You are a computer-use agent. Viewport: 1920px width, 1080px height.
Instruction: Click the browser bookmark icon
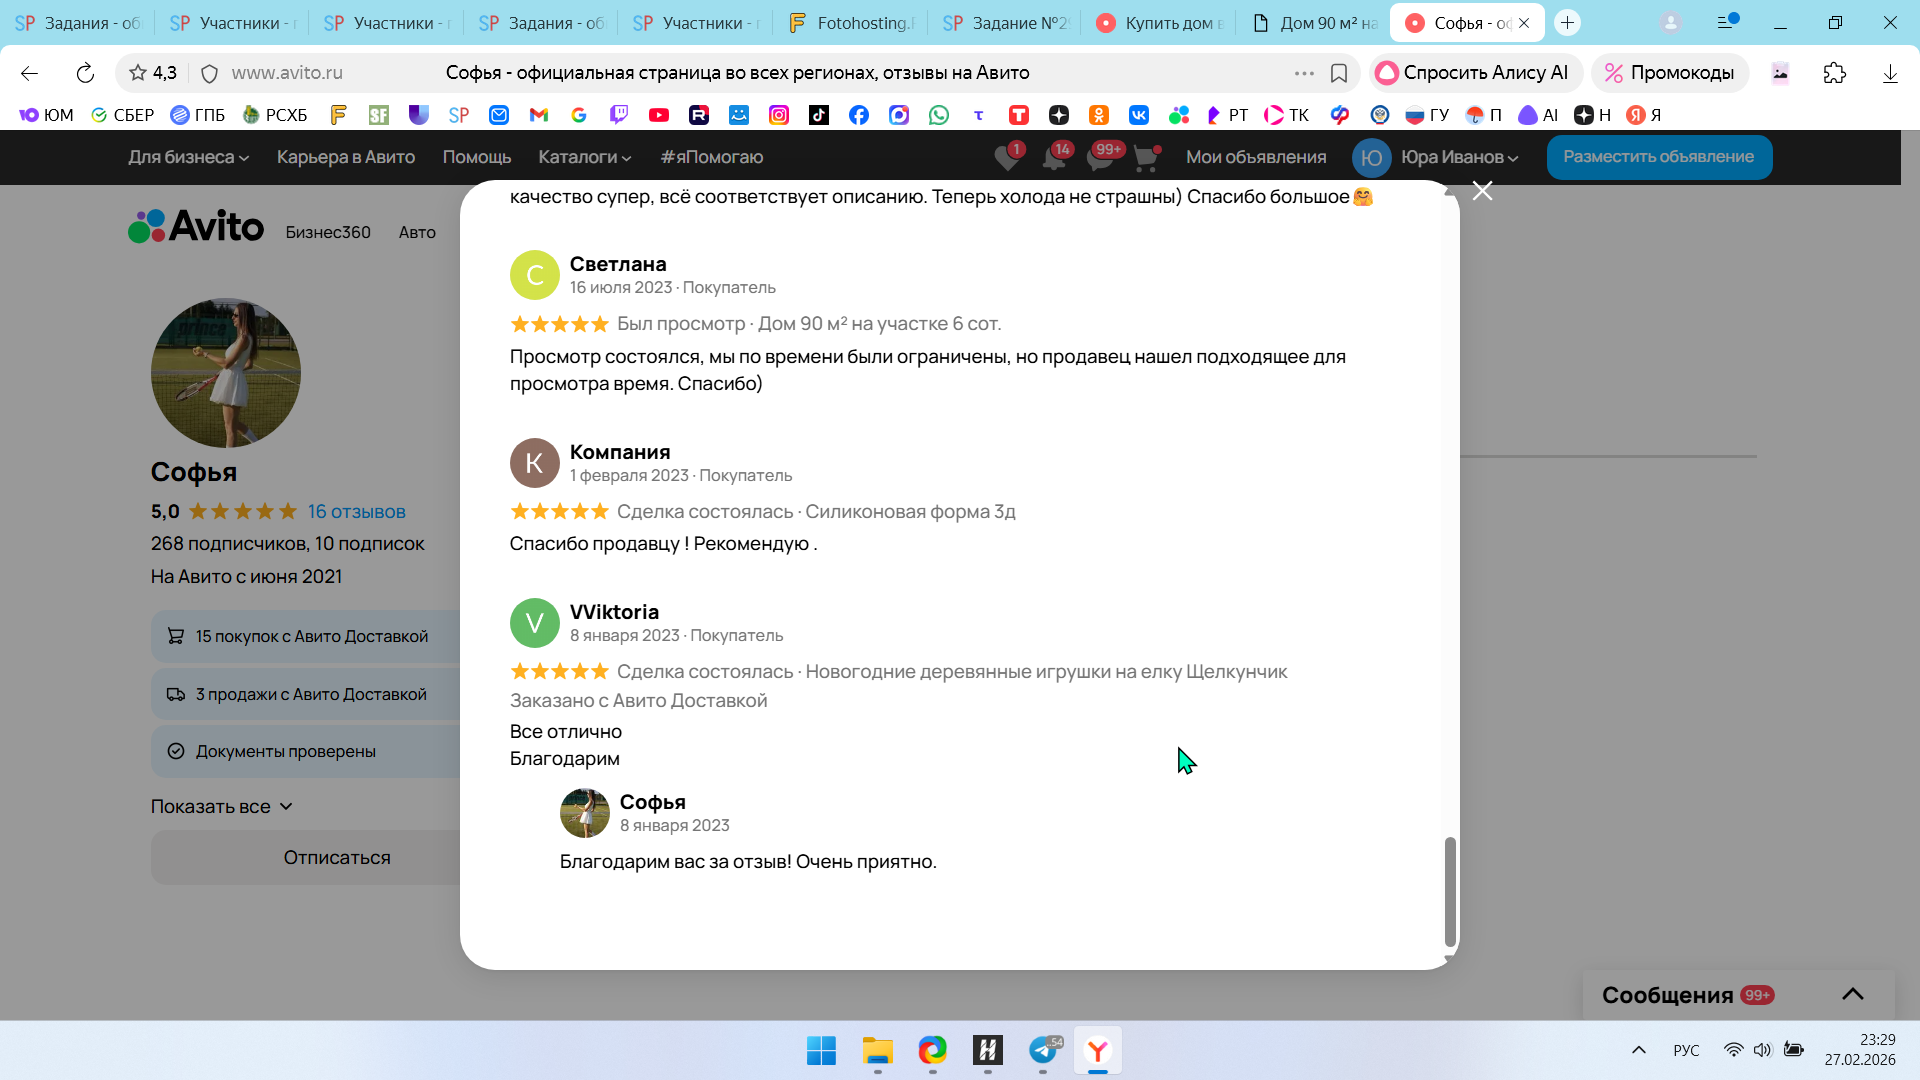tap(1339, 73)
